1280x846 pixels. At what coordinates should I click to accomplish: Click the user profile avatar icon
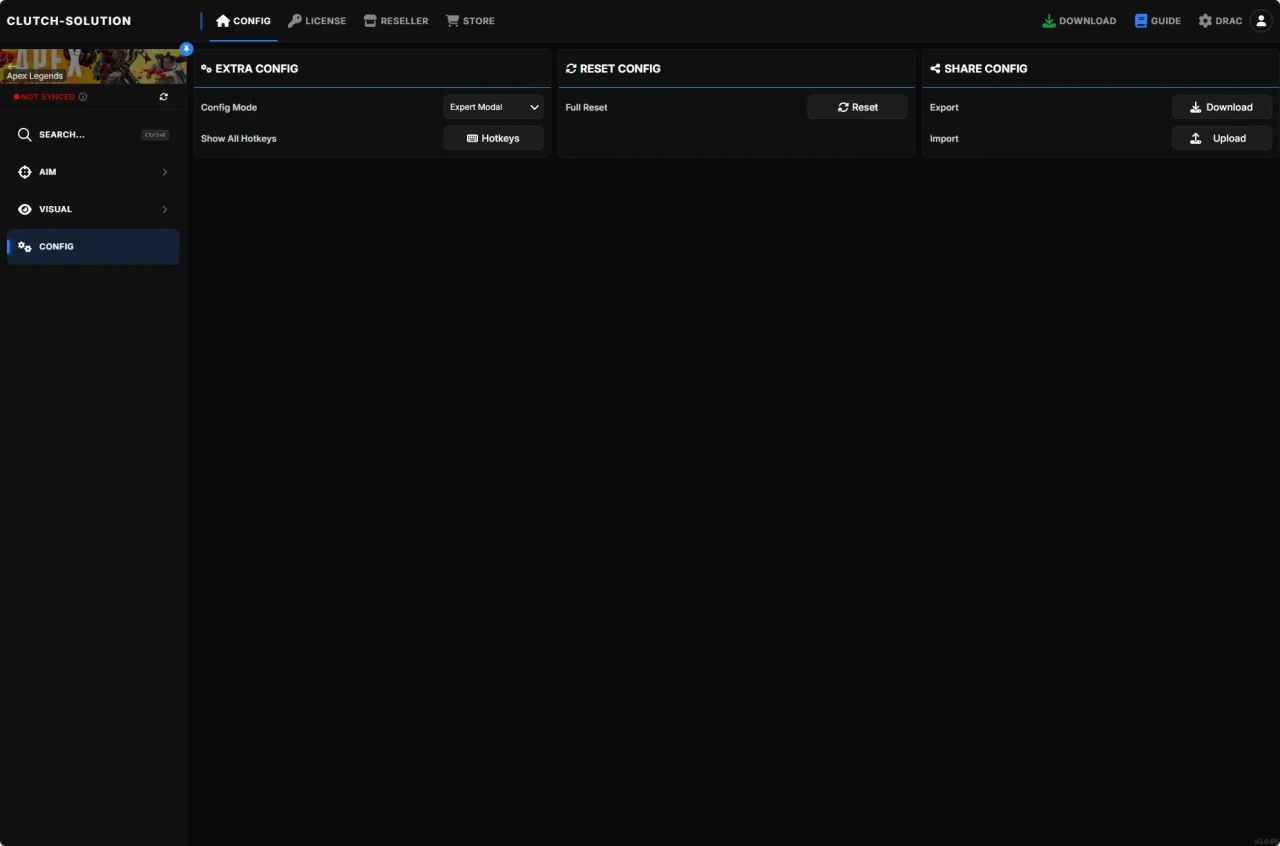click(x=1260, y=20)
